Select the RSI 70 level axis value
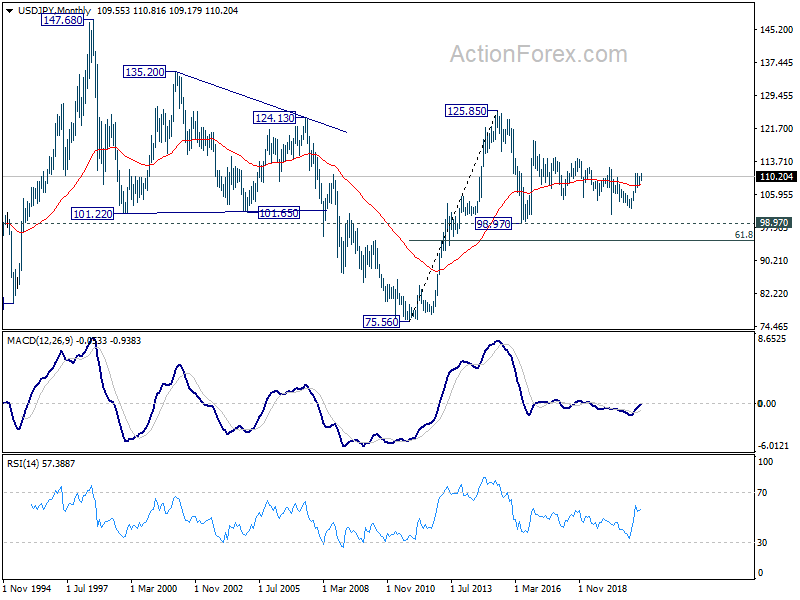The width and height of the screenshot is (800, 600). [764, 493]
